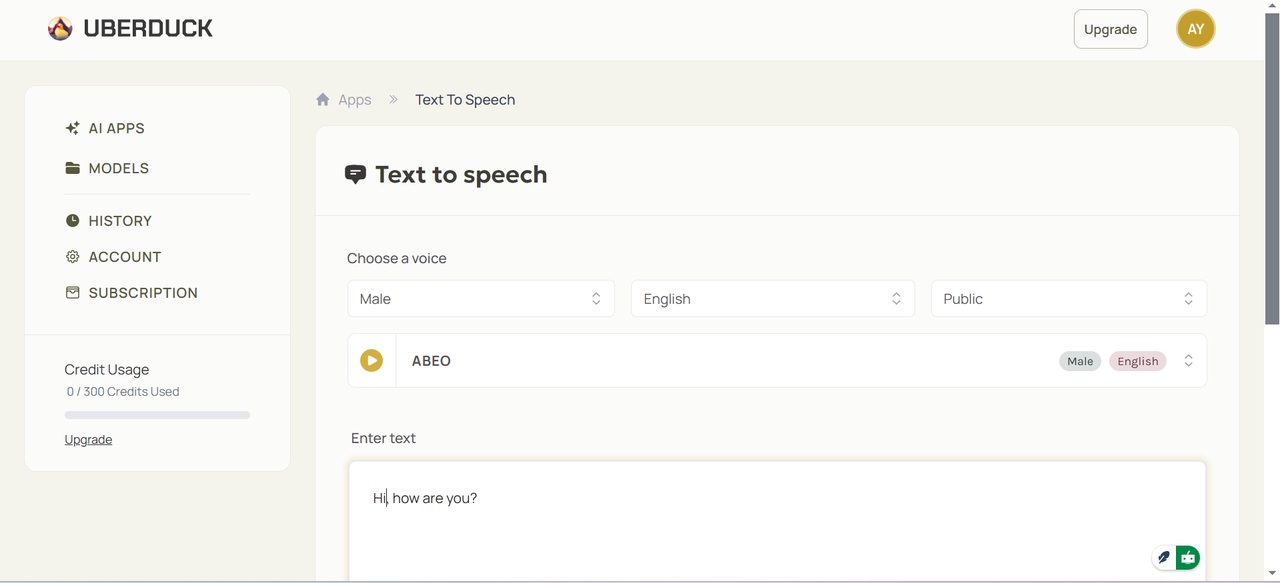The image size is (1280, 583).
Task: Click the Male tag on ABEO
Action: [x=1080, y=361]
